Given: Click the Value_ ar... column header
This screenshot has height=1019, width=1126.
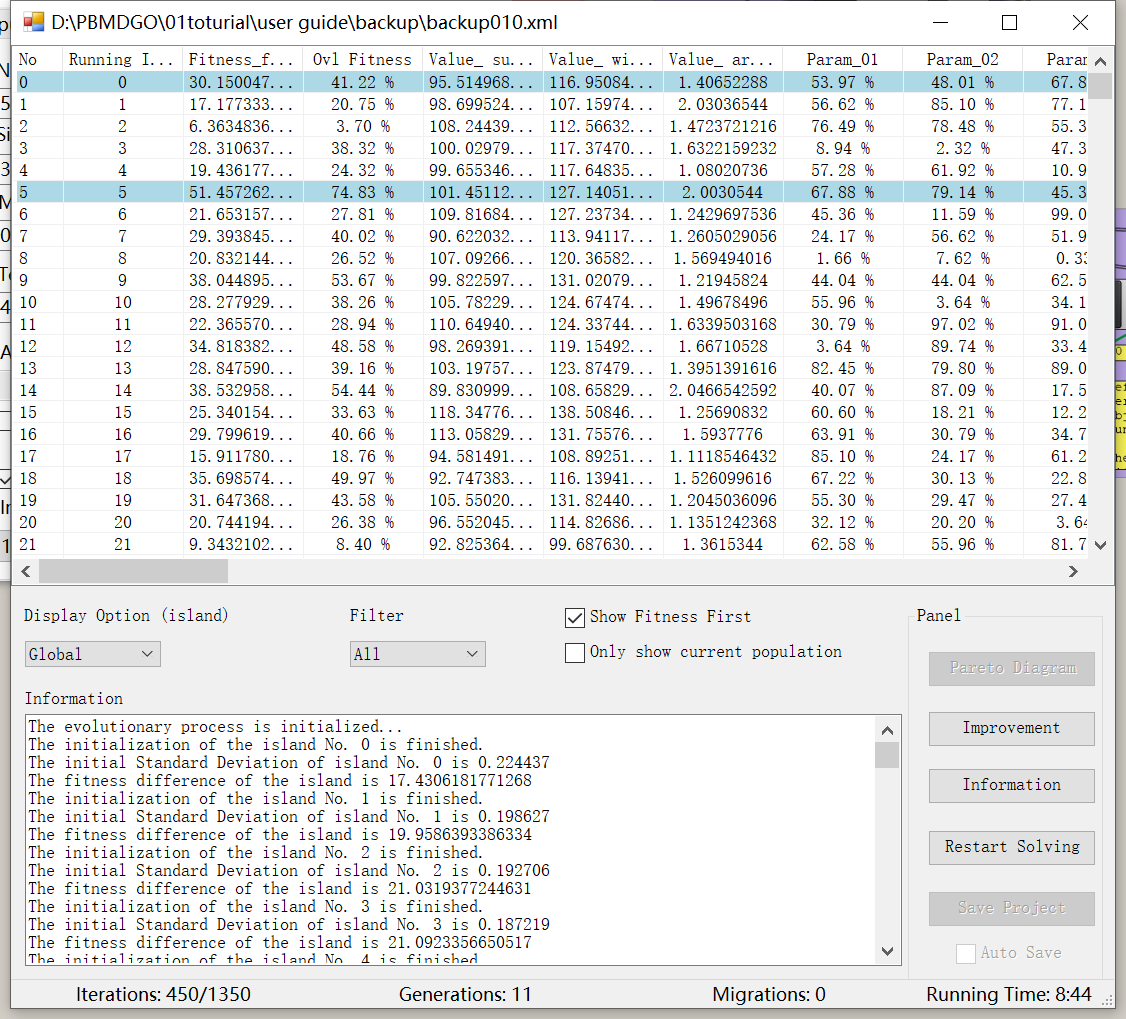Looking at the screenshot, I should coord(722,60).
